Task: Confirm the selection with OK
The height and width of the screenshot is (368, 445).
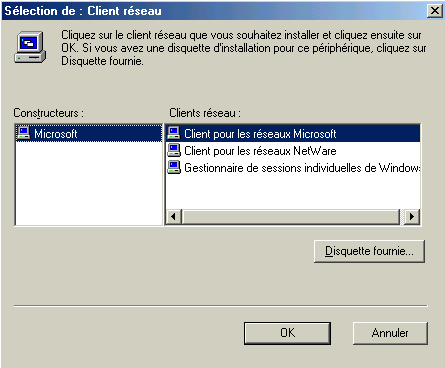Action: [x=287, y=333]
